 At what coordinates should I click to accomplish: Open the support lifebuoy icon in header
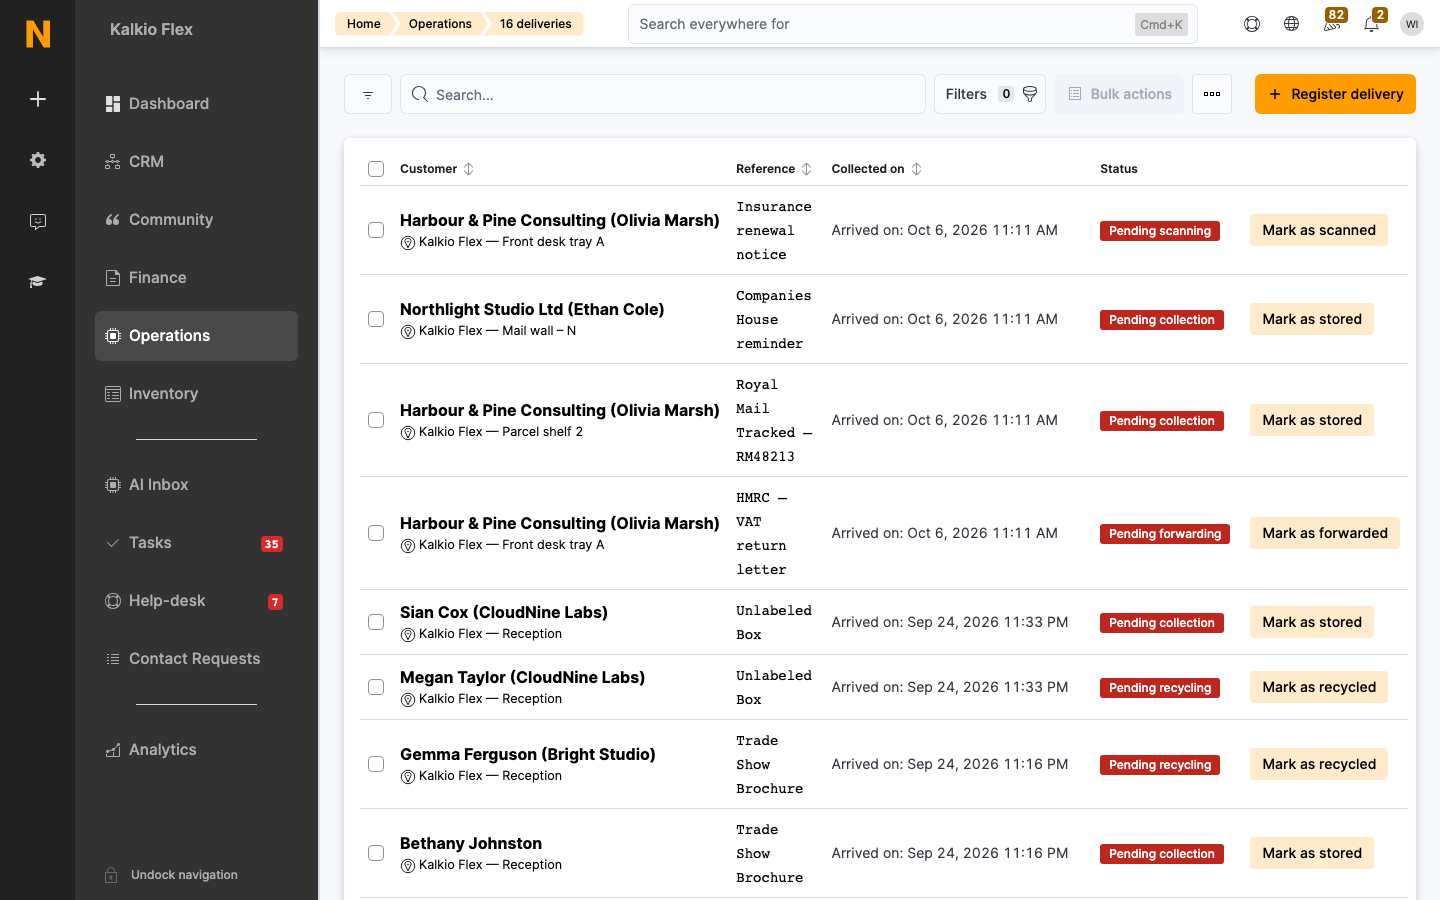[1252, 24]
